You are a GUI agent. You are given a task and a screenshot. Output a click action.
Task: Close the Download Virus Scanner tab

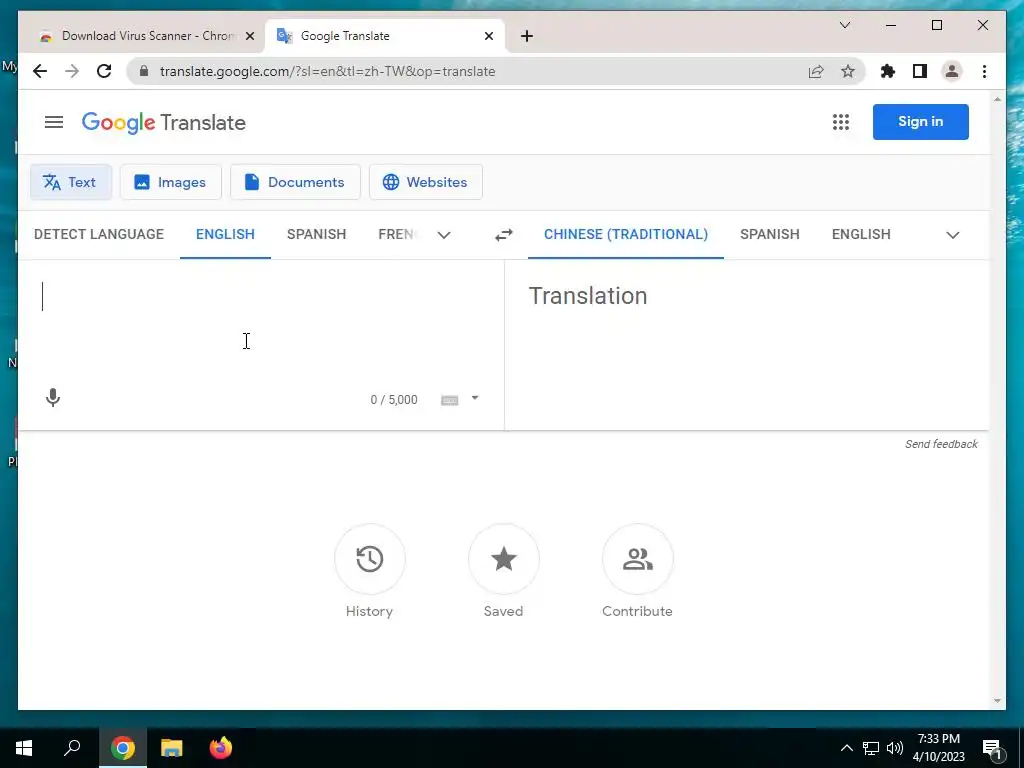click(249, 36)
